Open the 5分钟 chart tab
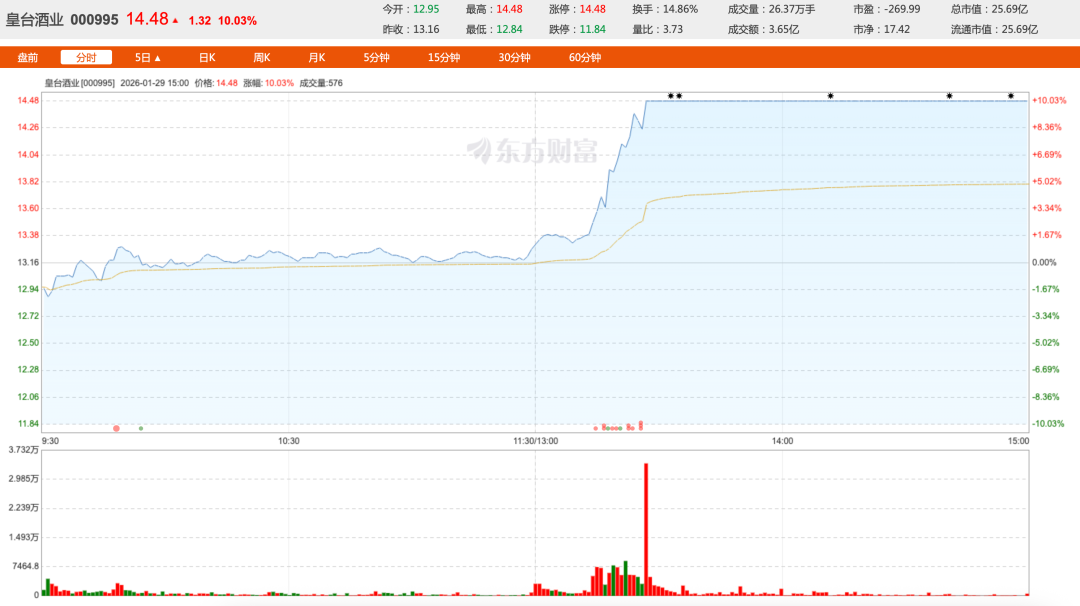 (376, 58)
